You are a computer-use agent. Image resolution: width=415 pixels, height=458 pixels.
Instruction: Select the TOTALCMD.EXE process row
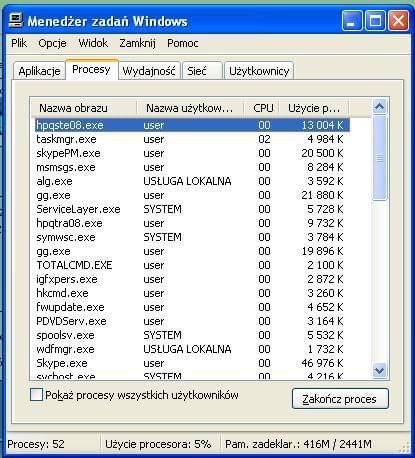[192, 265]
